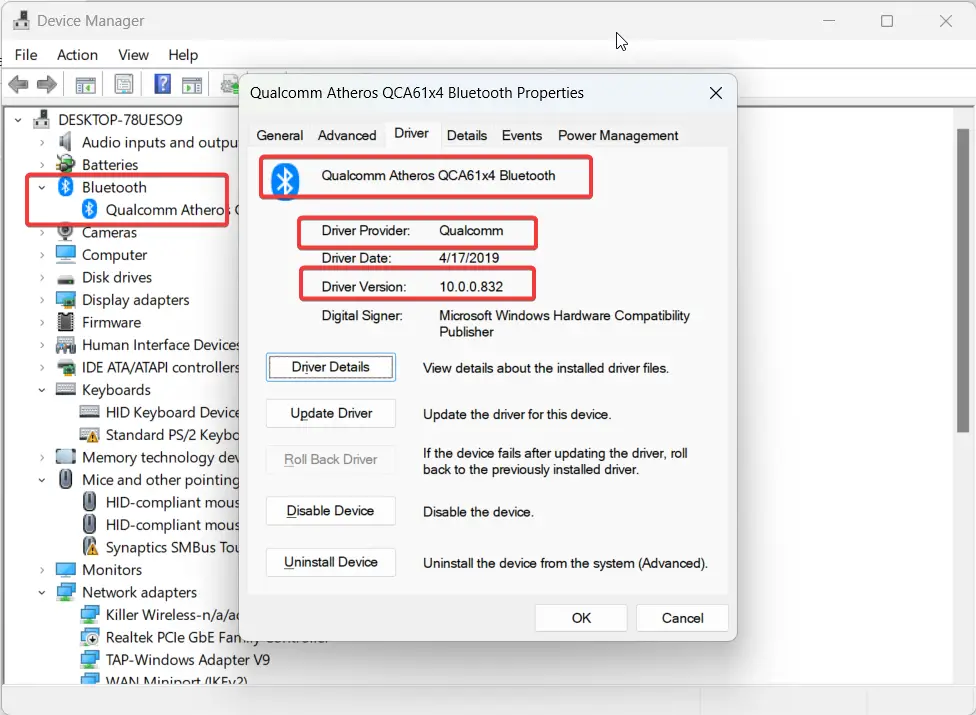The image size is (976, 715).
Task: Click the blue Help question mark icon
Action: coord(162,83)
